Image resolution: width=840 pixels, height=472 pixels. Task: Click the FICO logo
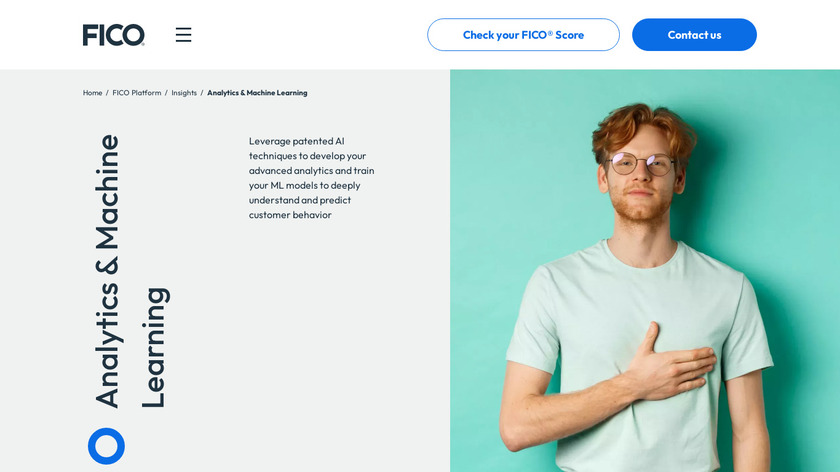pyautogui.click(x=113, y=35)
